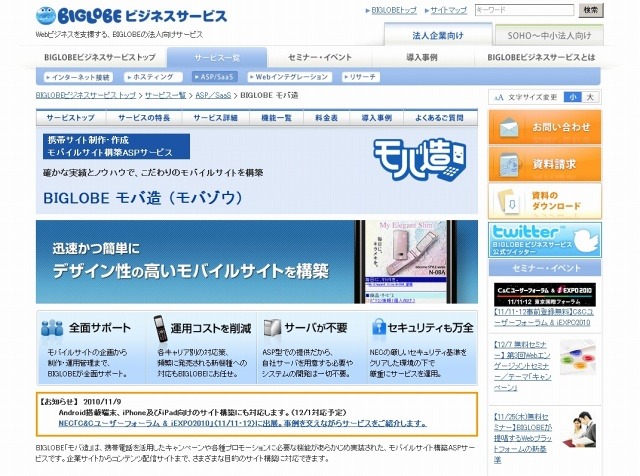Click the BIGLOBE blue mascot logo icon

click(x=46, y=16)
